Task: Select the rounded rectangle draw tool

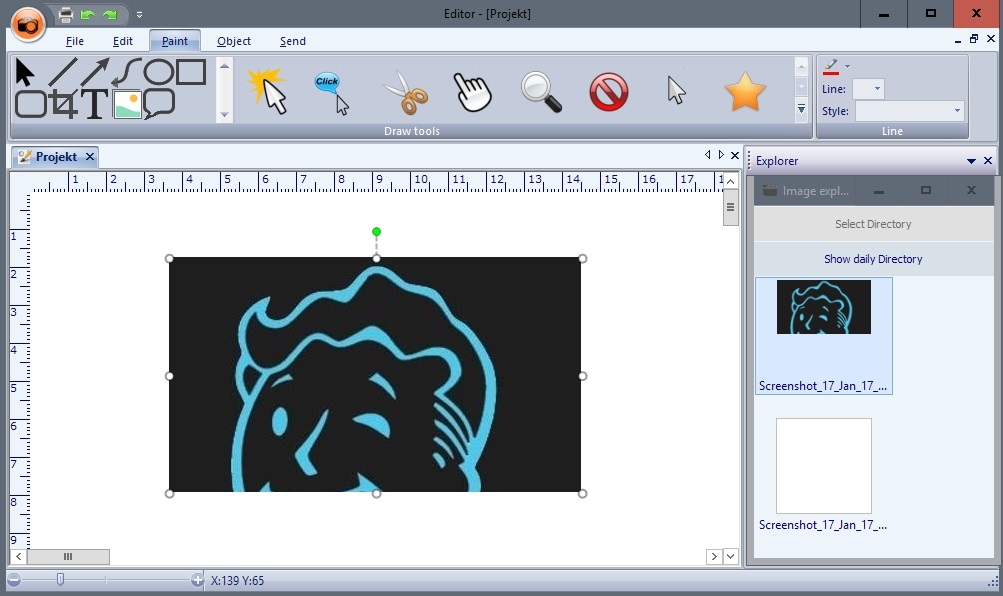Action: pos(30,104)
